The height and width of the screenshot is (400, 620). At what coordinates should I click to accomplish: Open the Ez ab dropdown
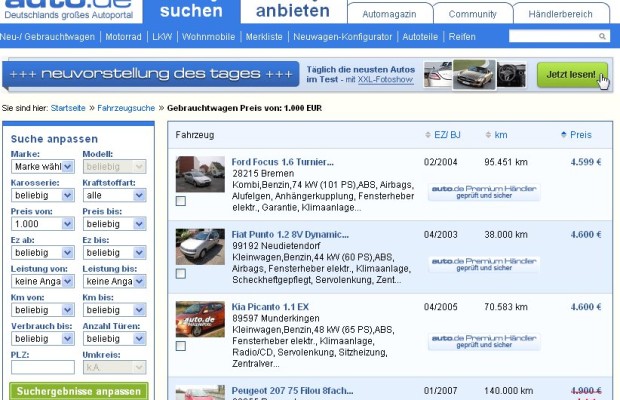pyautogui.click(x=43, y=253)
